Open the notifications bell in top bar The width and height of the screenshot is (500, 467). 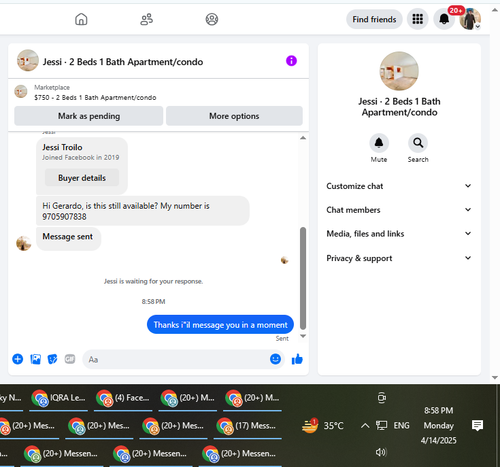(x=444, y=19)
